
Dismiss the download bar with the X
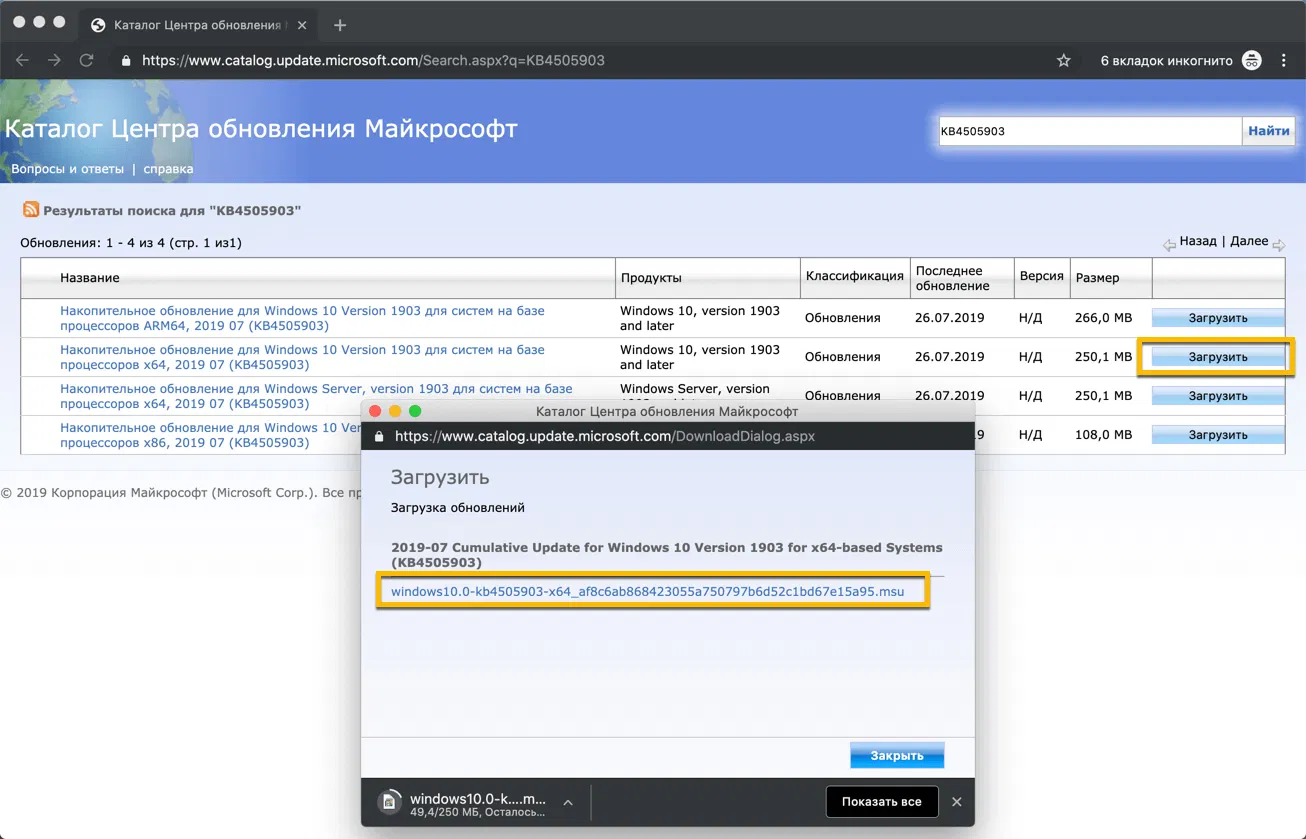tap(956, 801)
